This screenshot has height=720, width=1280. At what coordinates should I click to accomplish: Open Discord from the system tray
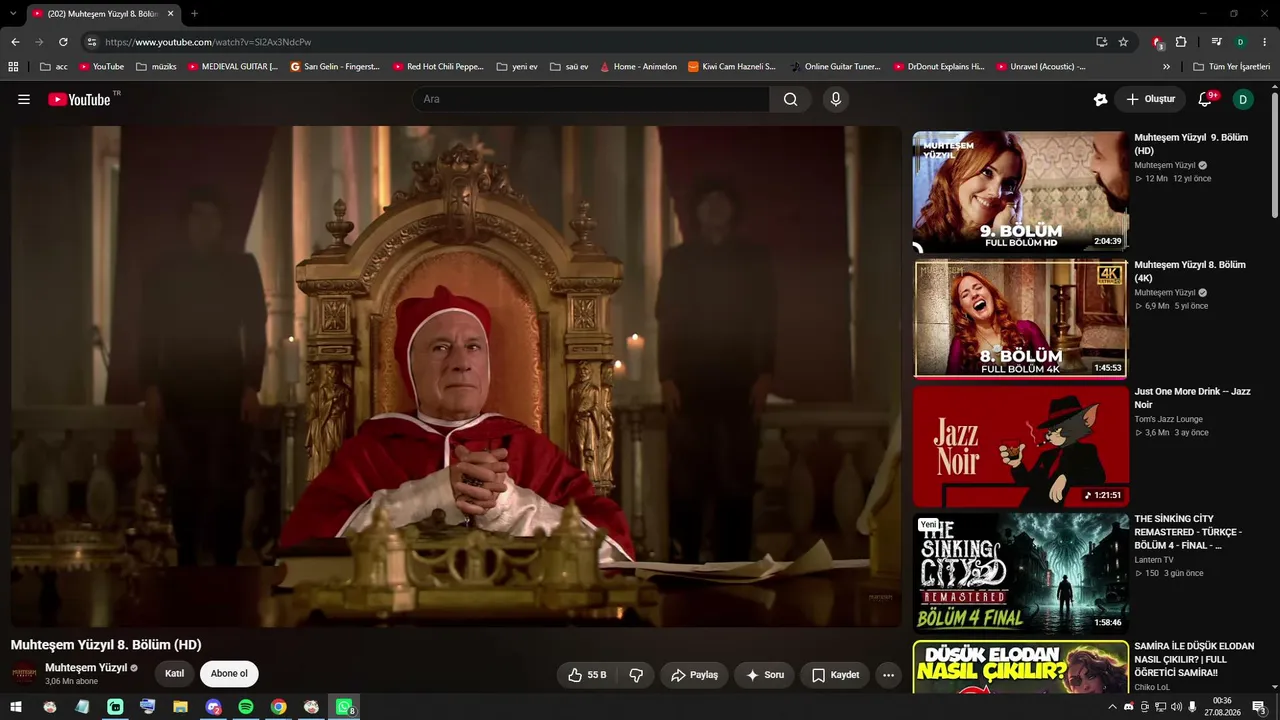point(1129,707)
